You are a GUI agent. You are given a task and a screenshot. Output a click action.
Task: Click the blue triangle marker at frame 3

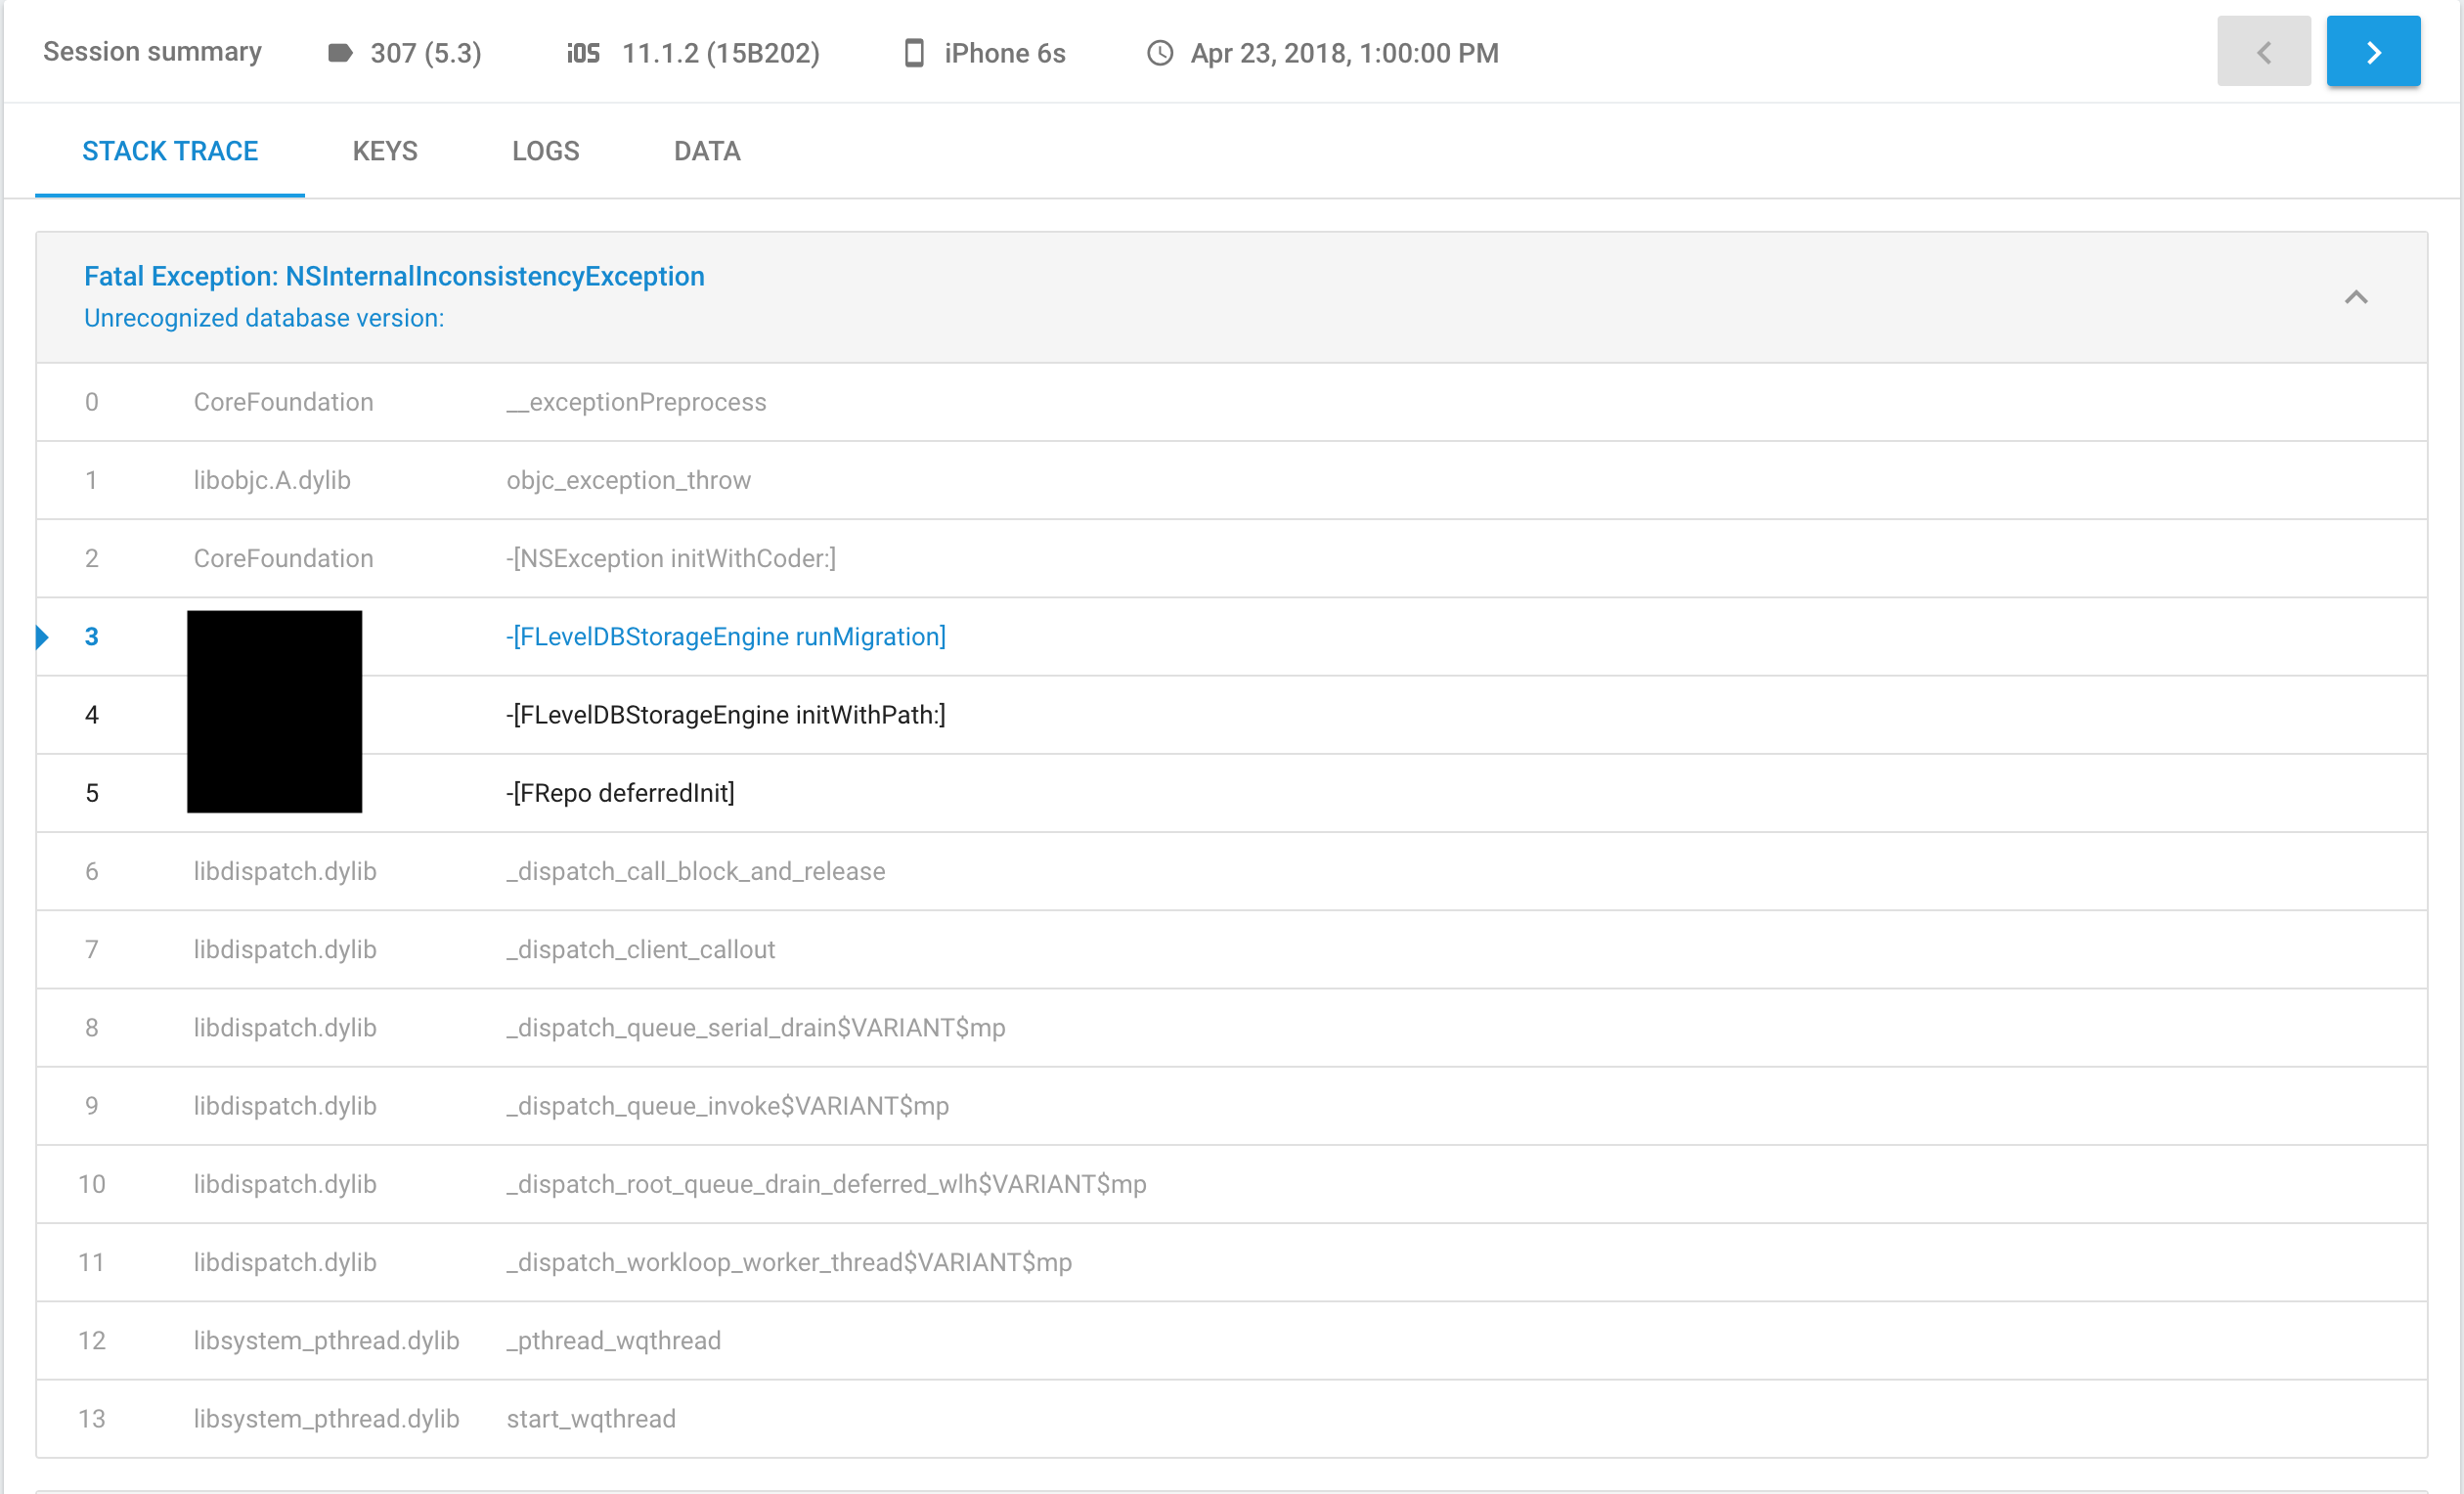pyautogui.click(x=44, y=636)
